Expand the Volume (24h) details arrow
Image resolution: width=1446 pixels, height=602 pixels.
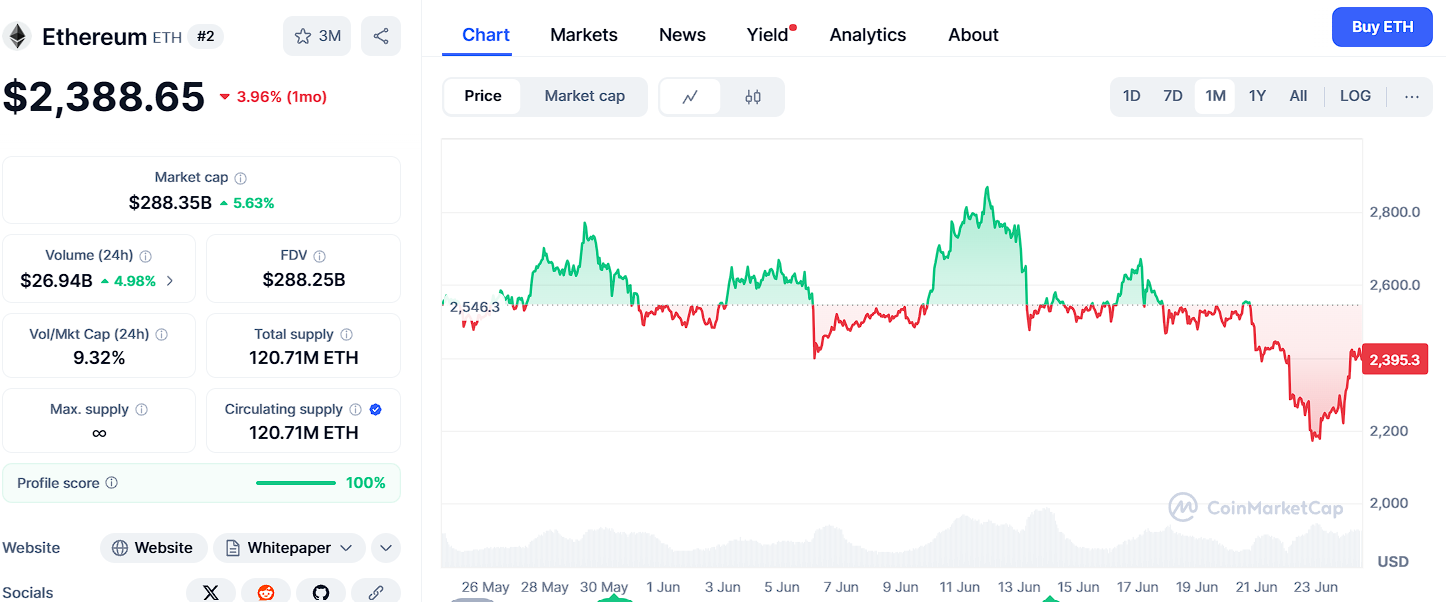(169, 281)
